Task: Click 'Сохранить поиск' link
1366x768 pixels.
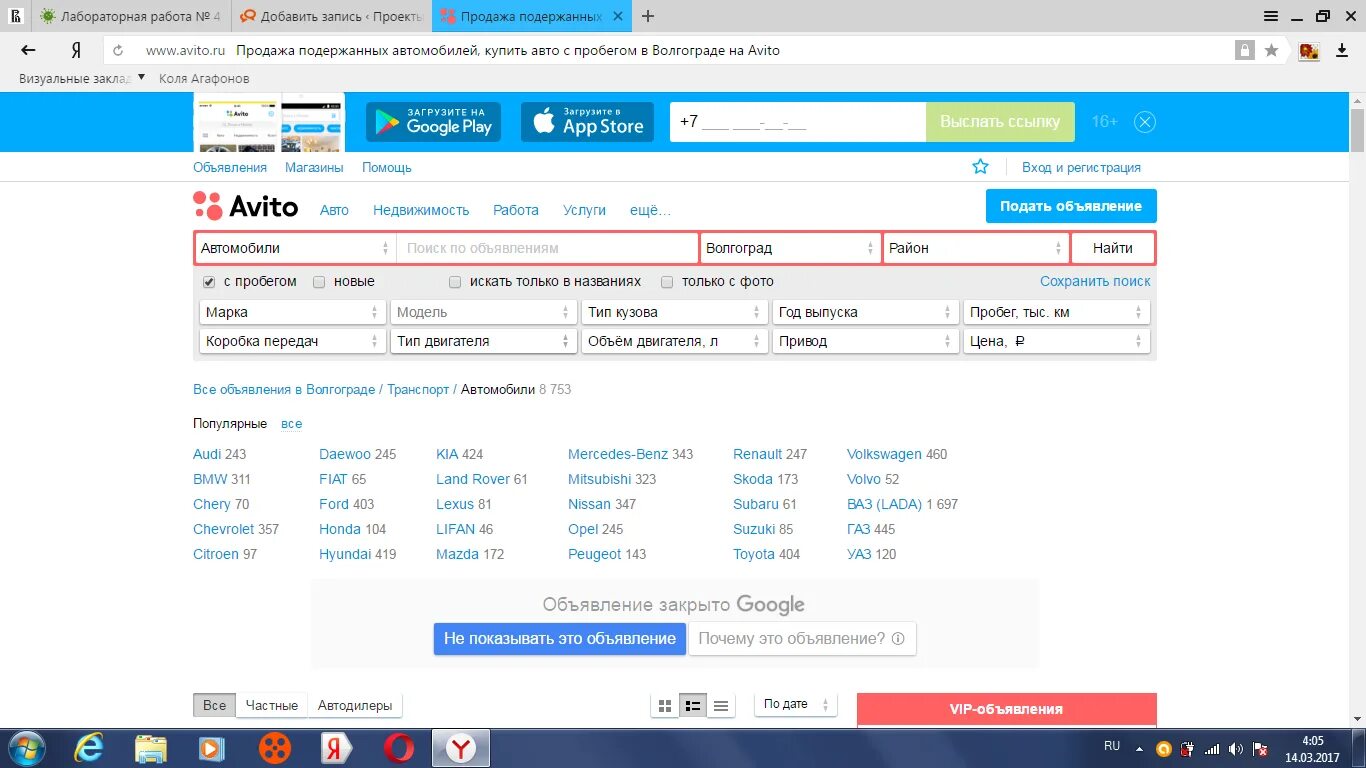Action: coord(1095,282)
